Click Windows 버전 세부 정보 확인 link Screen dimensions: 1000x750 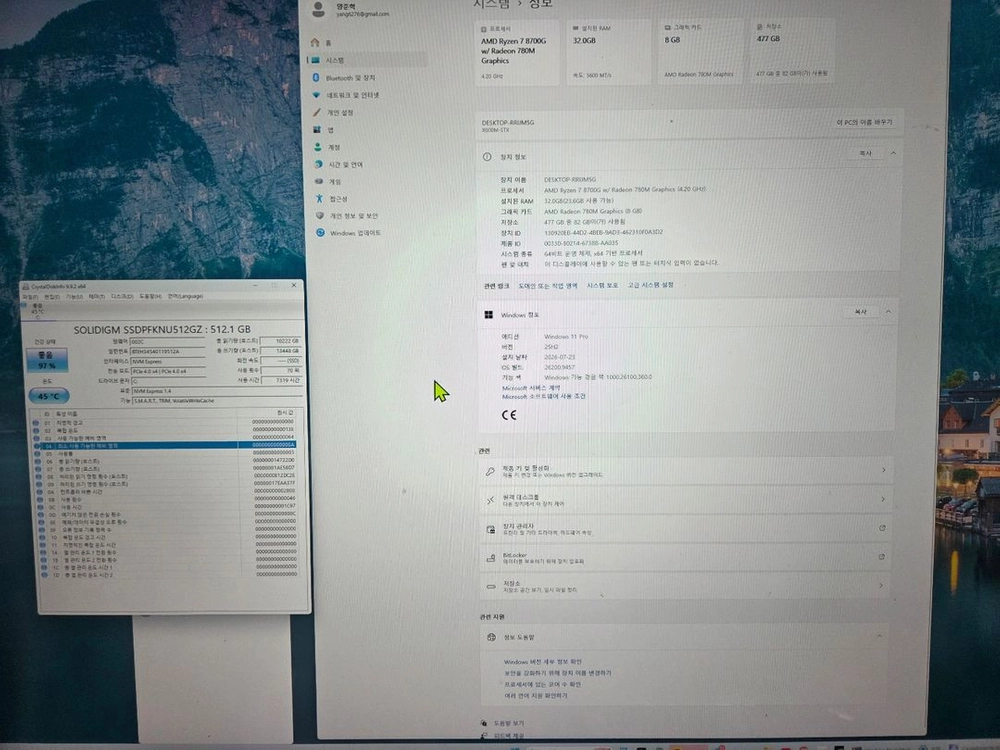[x=543, y=662]
